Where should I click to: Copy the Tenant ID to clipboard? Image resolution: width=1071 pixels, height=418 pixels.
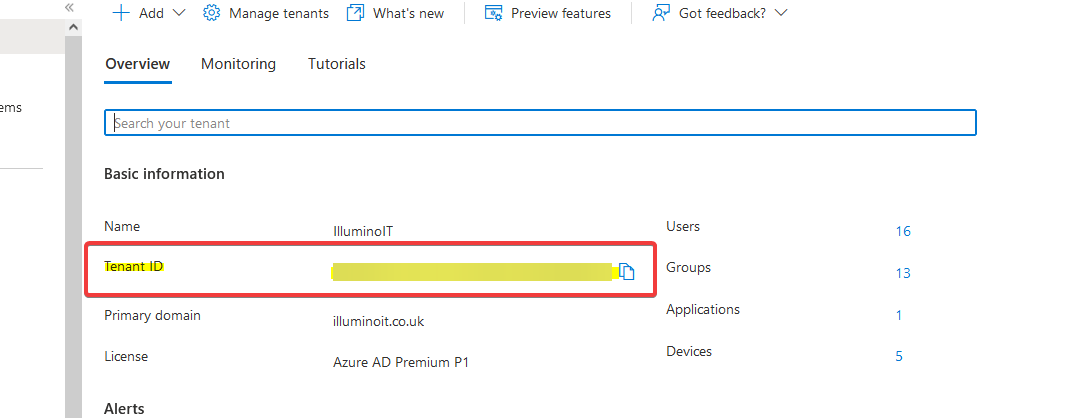tap(627, 271)
